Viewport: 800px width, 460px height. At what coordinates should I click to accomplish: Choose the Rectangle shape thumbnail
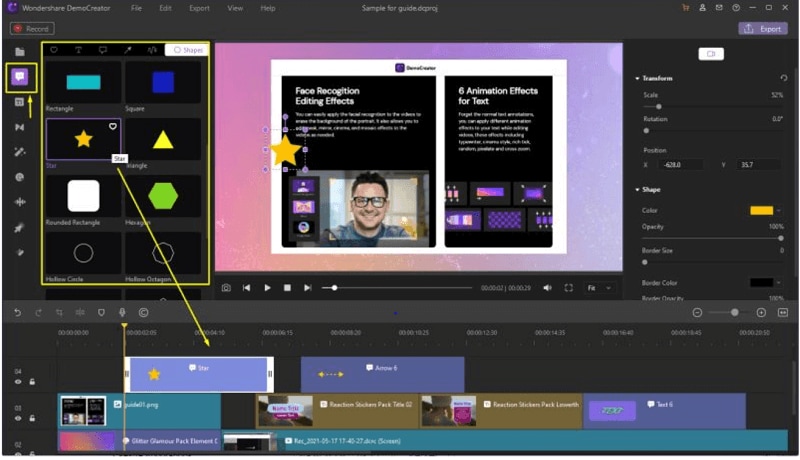click(x=84, y=83)
